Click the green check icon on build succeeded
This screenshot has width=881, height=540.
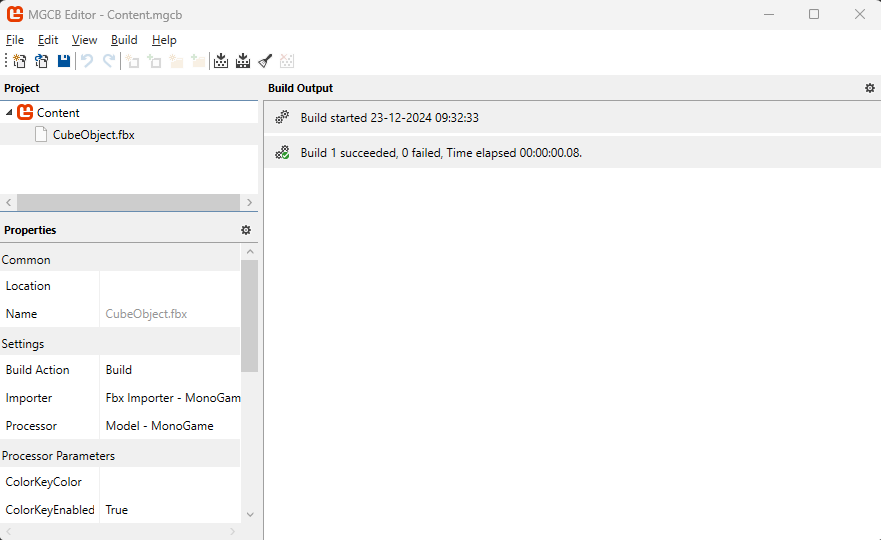point(282,152)
